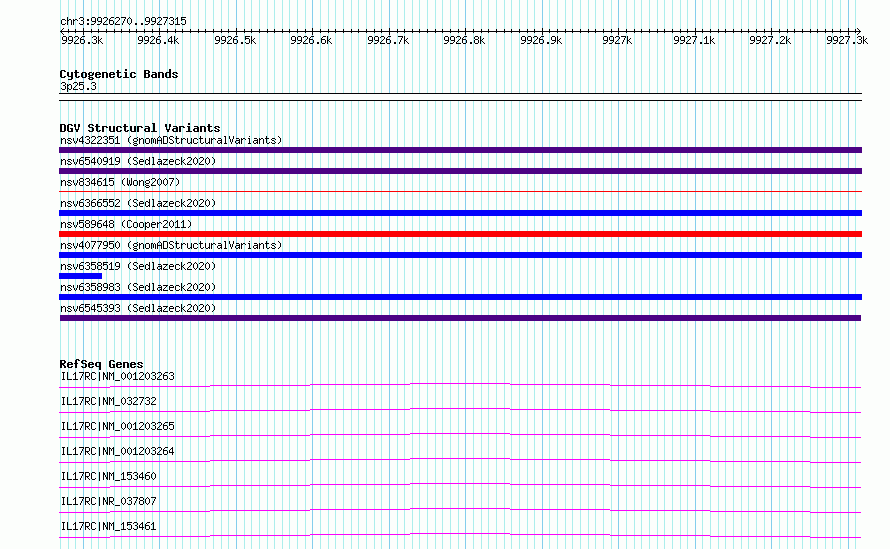Open IL17RC|NM_153460 transcript label

(x=108, y=476)
